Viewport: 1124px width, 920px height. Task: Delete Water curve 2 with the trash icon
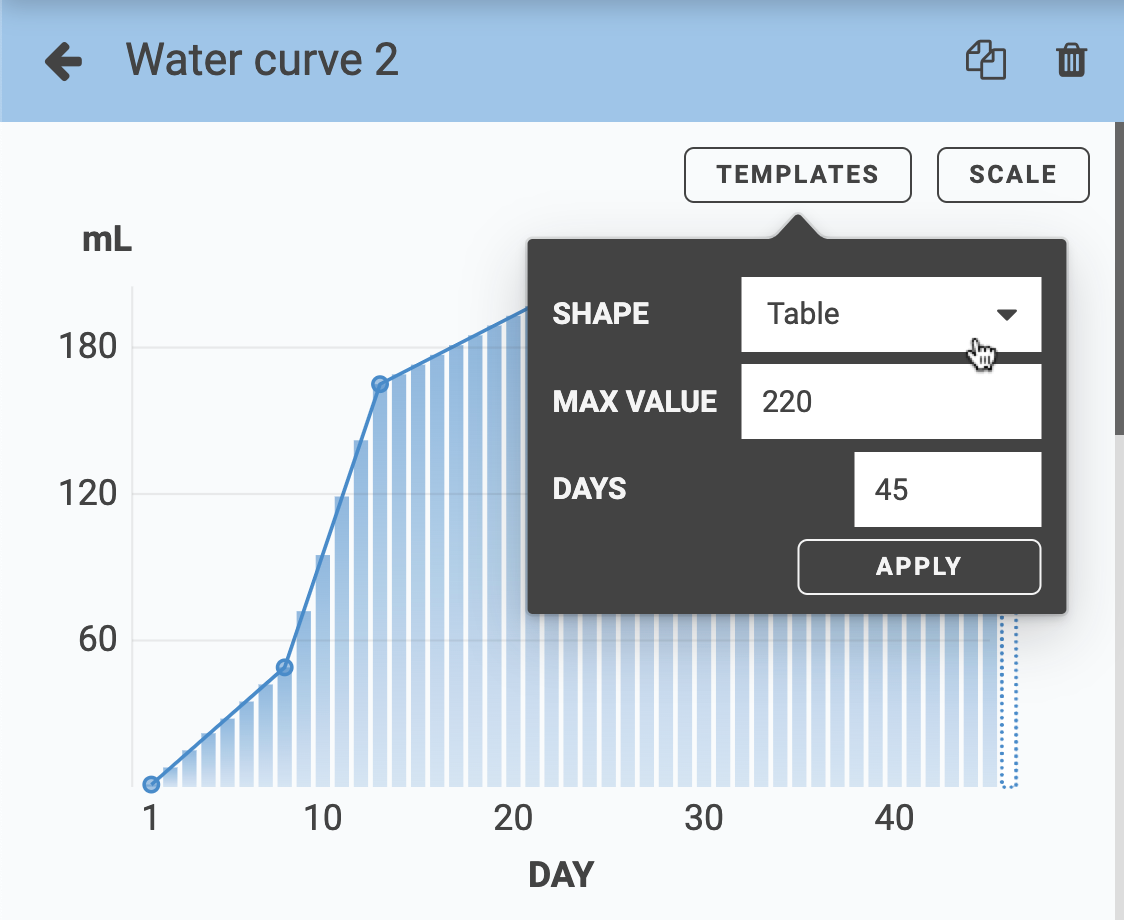1072,61
